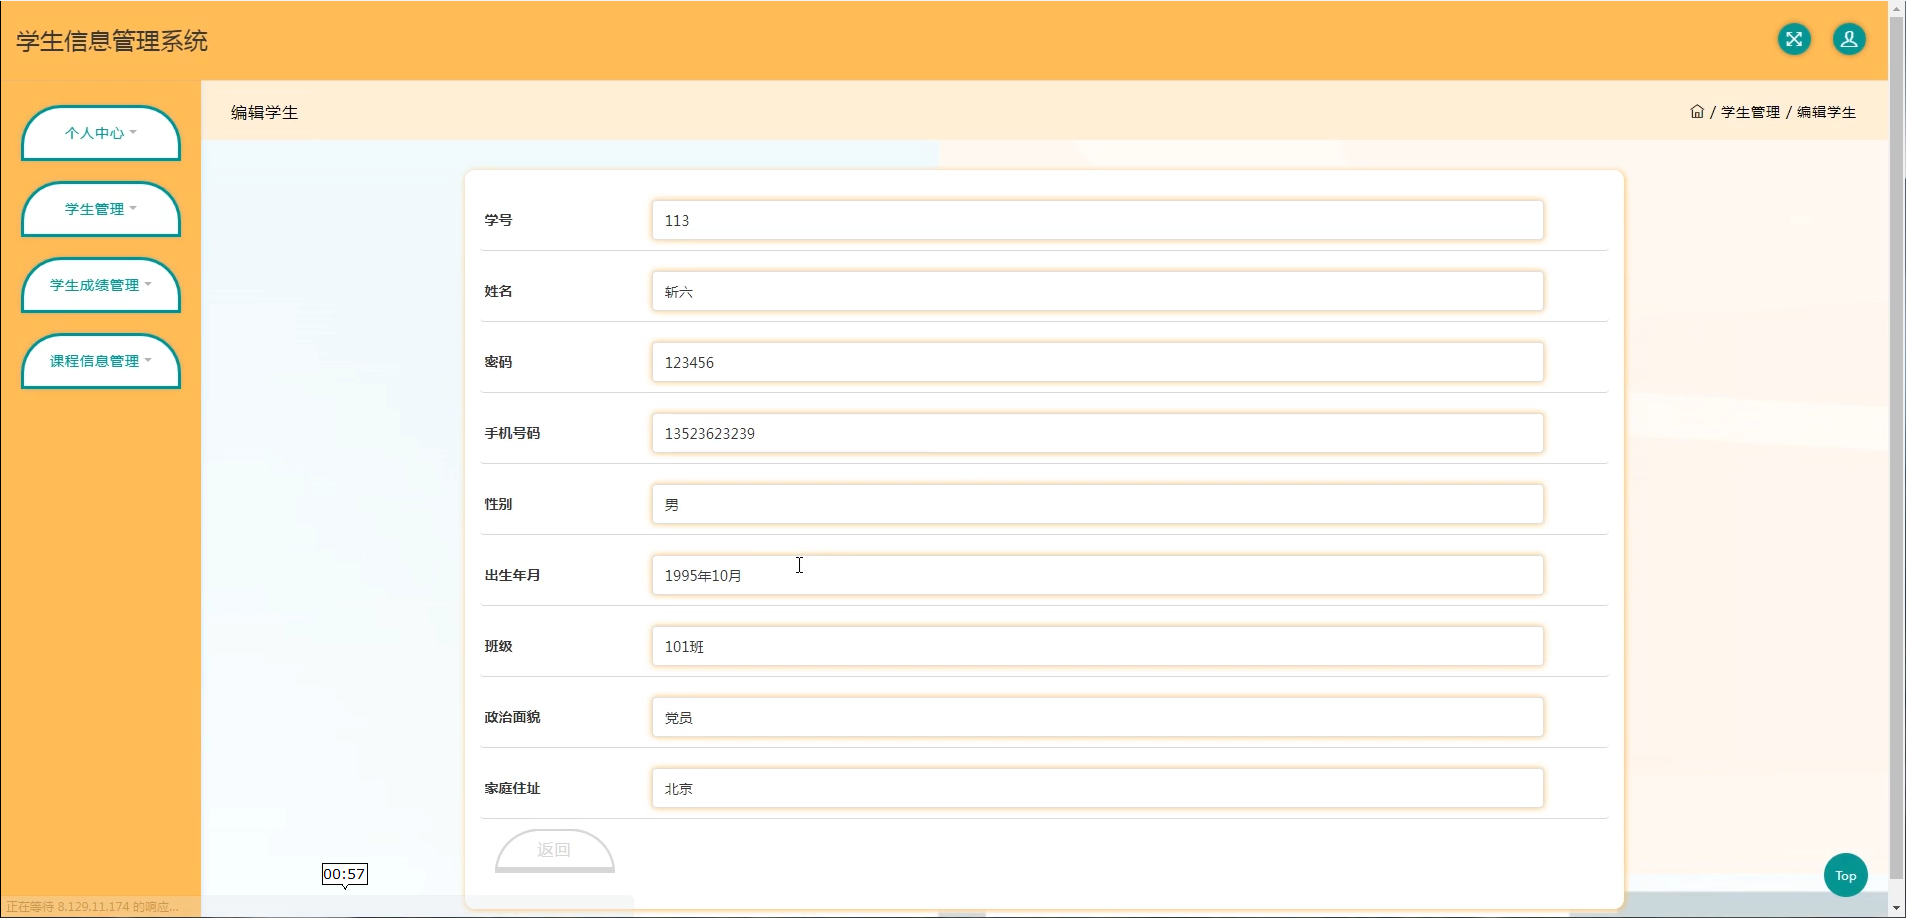This screenshot has height=918, width=1906.
Task: Click the 密码 field showing 123456
Action: (x=1097, y=362)
